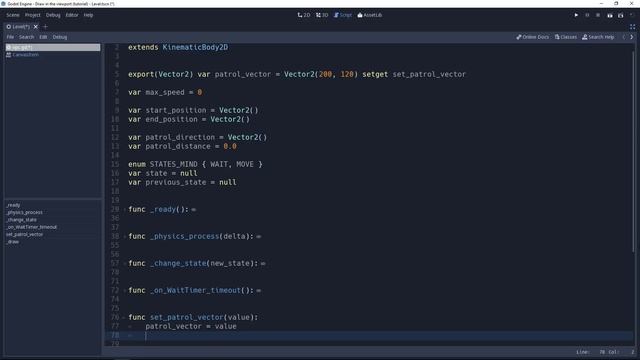Jump to _change_state in method list
This screenshot has width=640, height=360.
pos(22,220)
